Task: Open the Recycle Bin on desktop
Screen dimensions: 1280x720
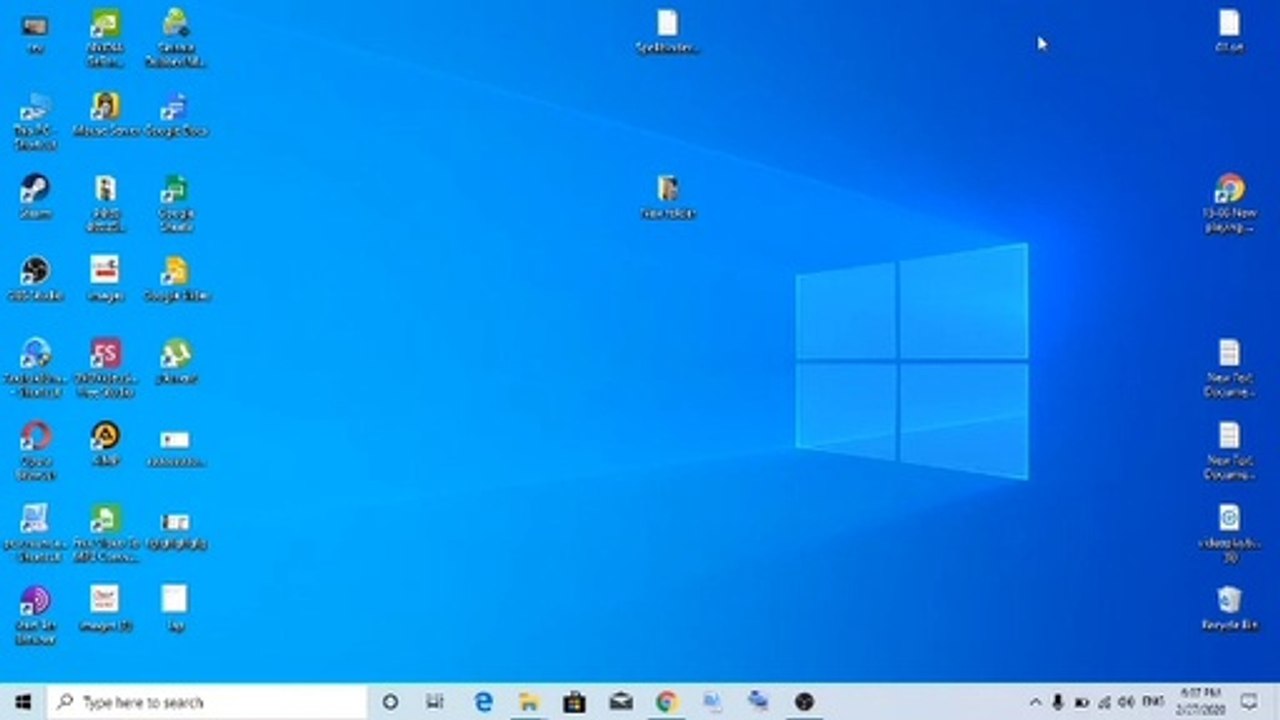Action: 1229,608
